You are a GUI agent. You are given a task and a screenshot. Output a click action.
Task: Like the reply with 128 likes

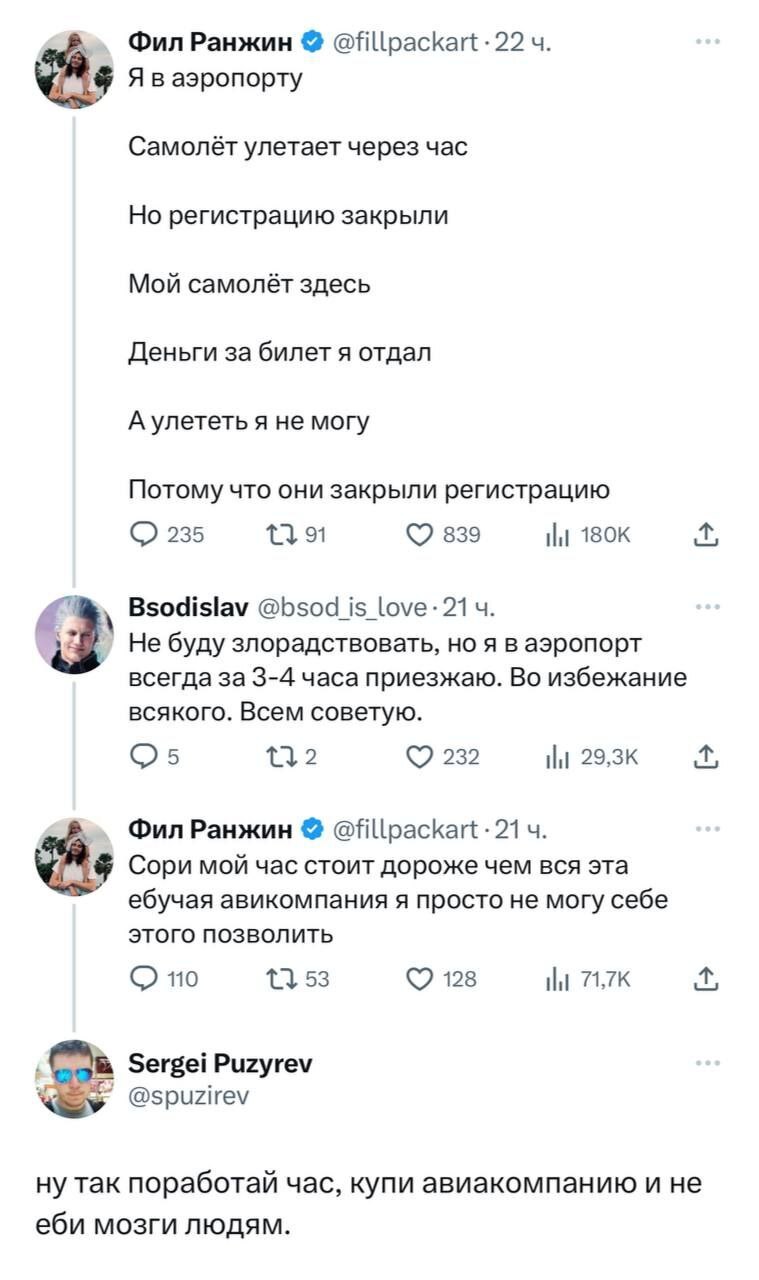tap(420, 979)
